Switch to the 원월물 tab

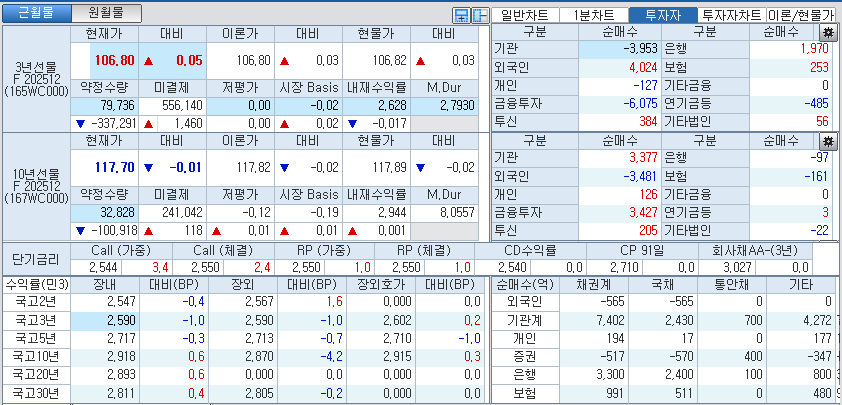click(x=106, y=13)
